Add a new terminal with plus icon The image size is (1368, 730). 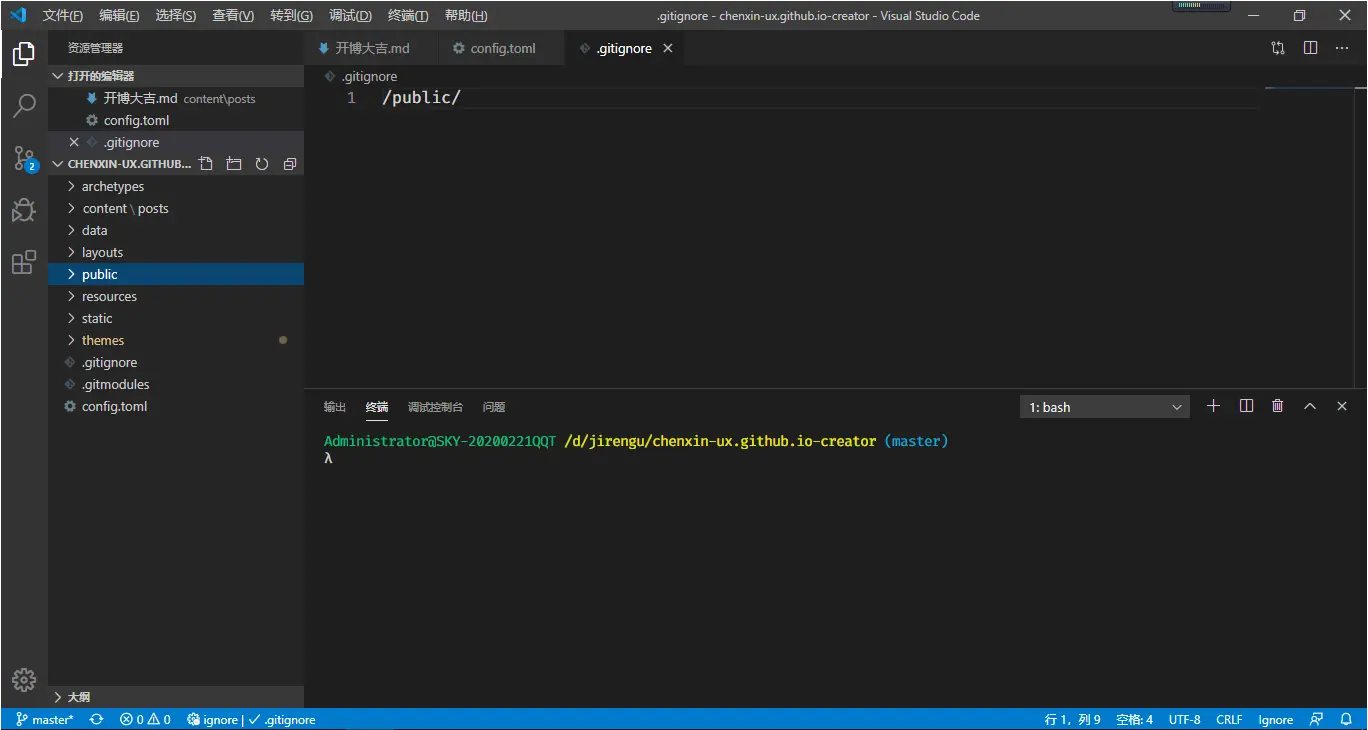coord(1213,406)
